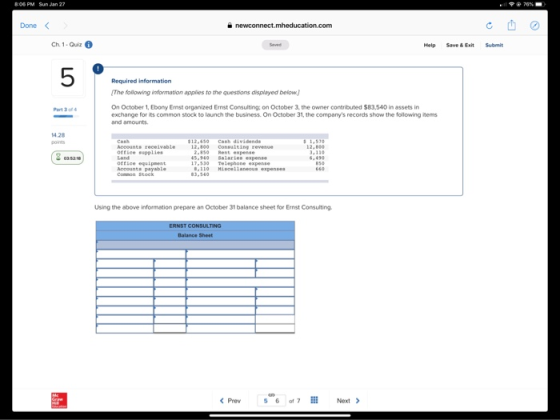Viewport: 560px width, 420px height.
Task: Open first asset account name dropdown
Action: pos(125,264)
